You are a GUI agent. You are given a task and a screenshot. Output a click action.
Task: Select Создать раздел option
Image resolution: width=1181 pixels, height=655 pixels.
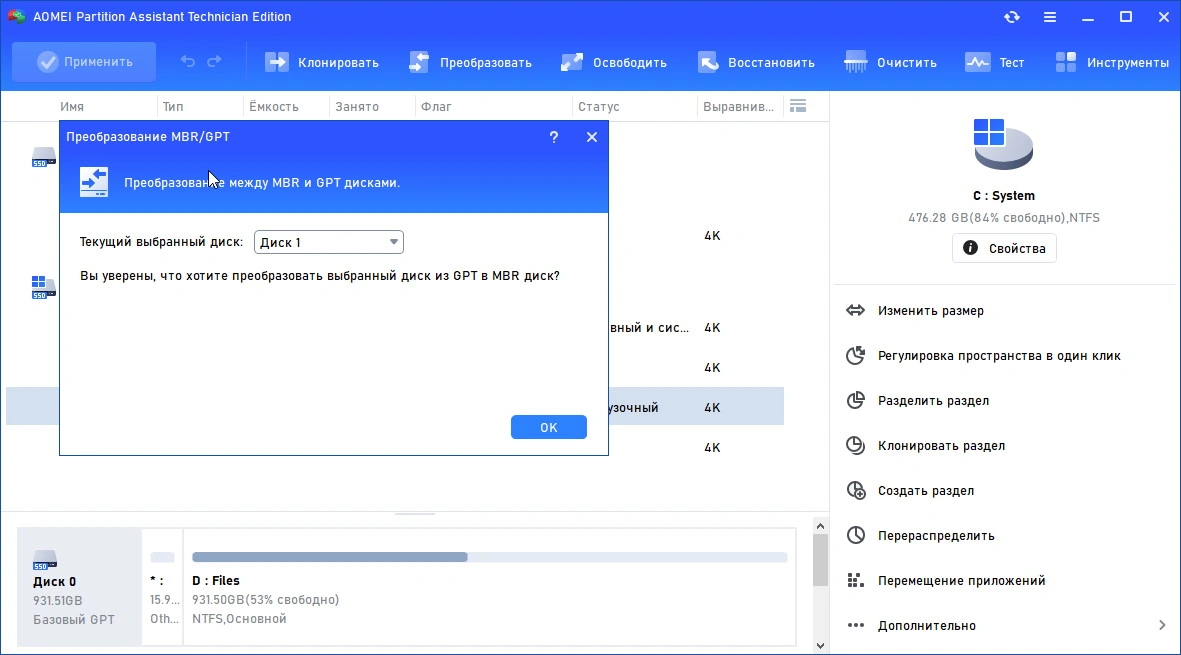pos(926,491)
